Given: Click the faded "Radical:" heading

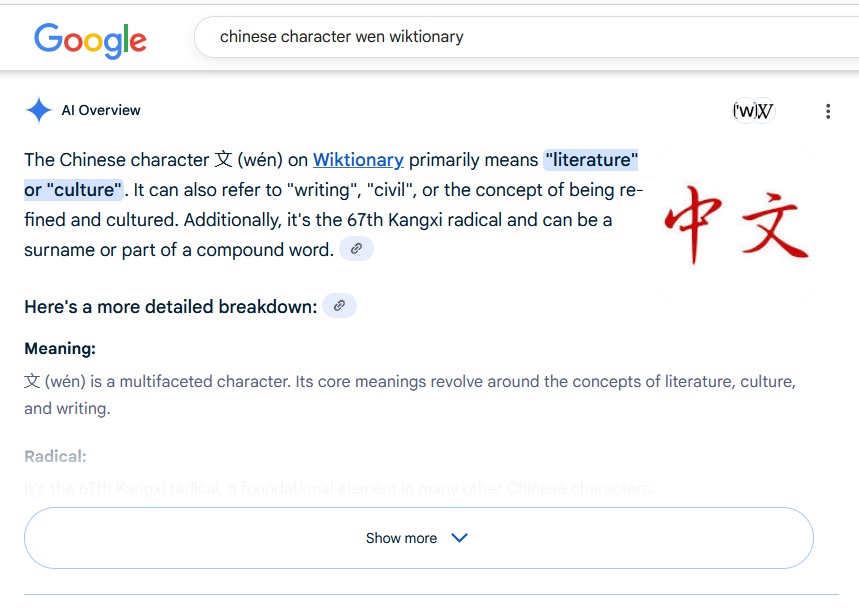Looking at the screenshot, I should point(55,457).
